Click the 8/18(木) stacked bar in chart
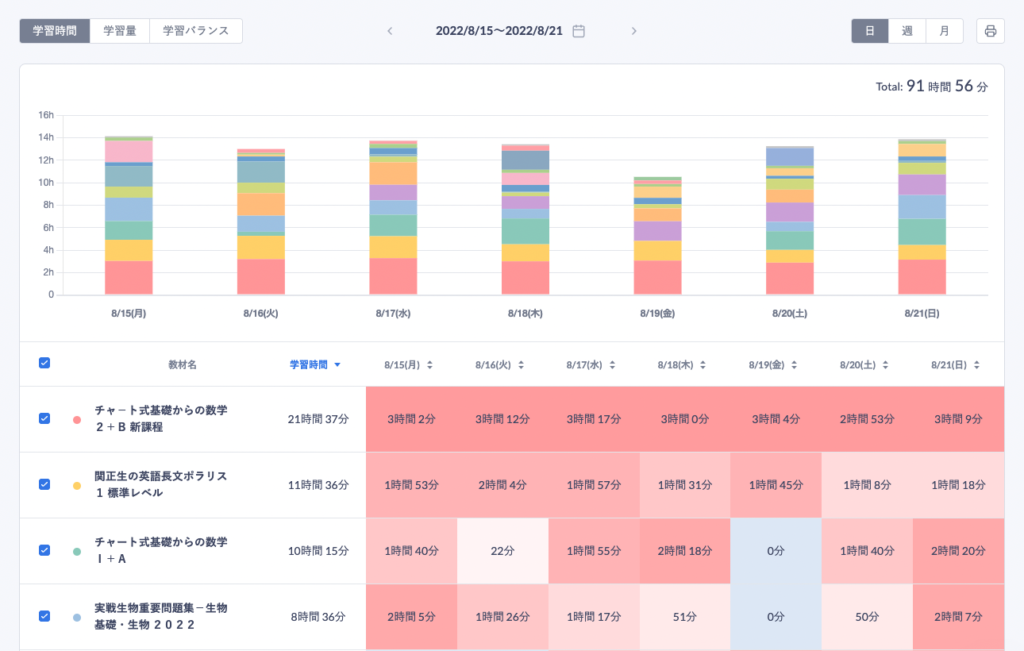1024x651 pixels. tap(525, 220)
